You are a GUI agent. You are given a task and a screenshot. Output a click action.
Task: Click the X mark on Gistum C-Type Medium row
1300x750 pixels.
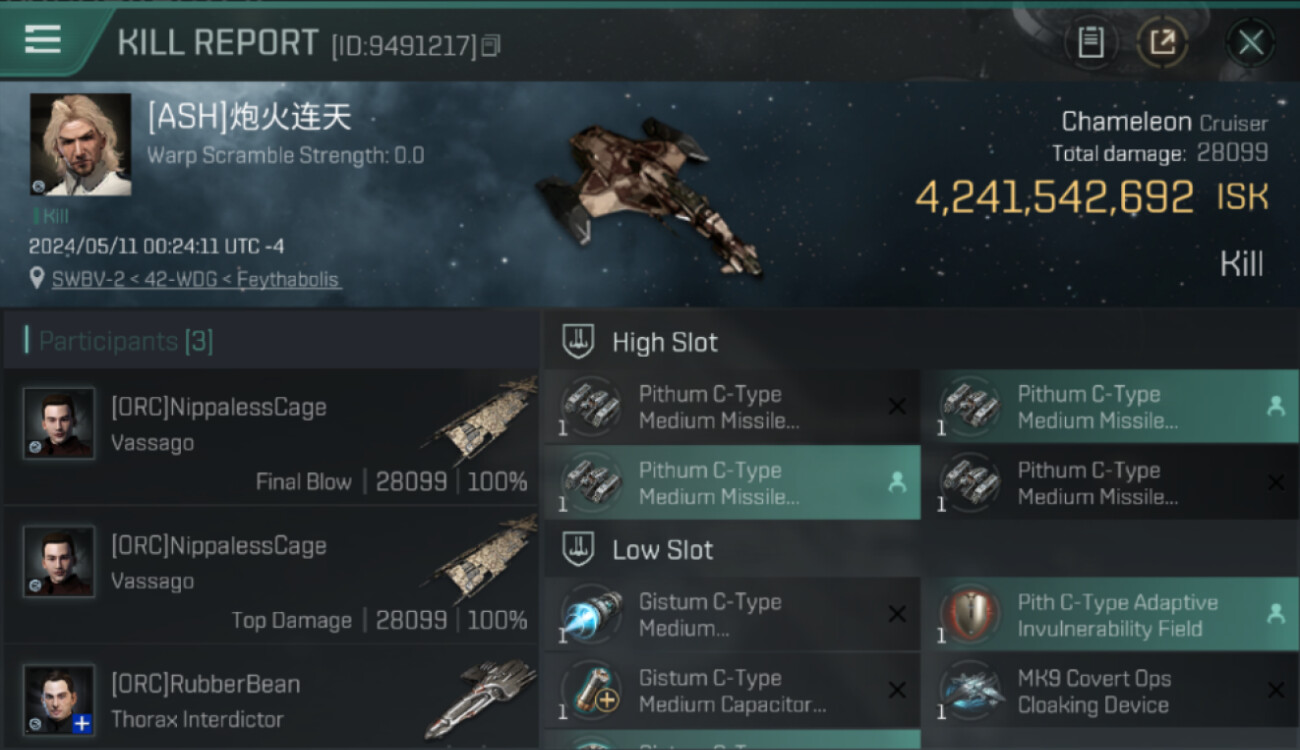coord(897,614)
